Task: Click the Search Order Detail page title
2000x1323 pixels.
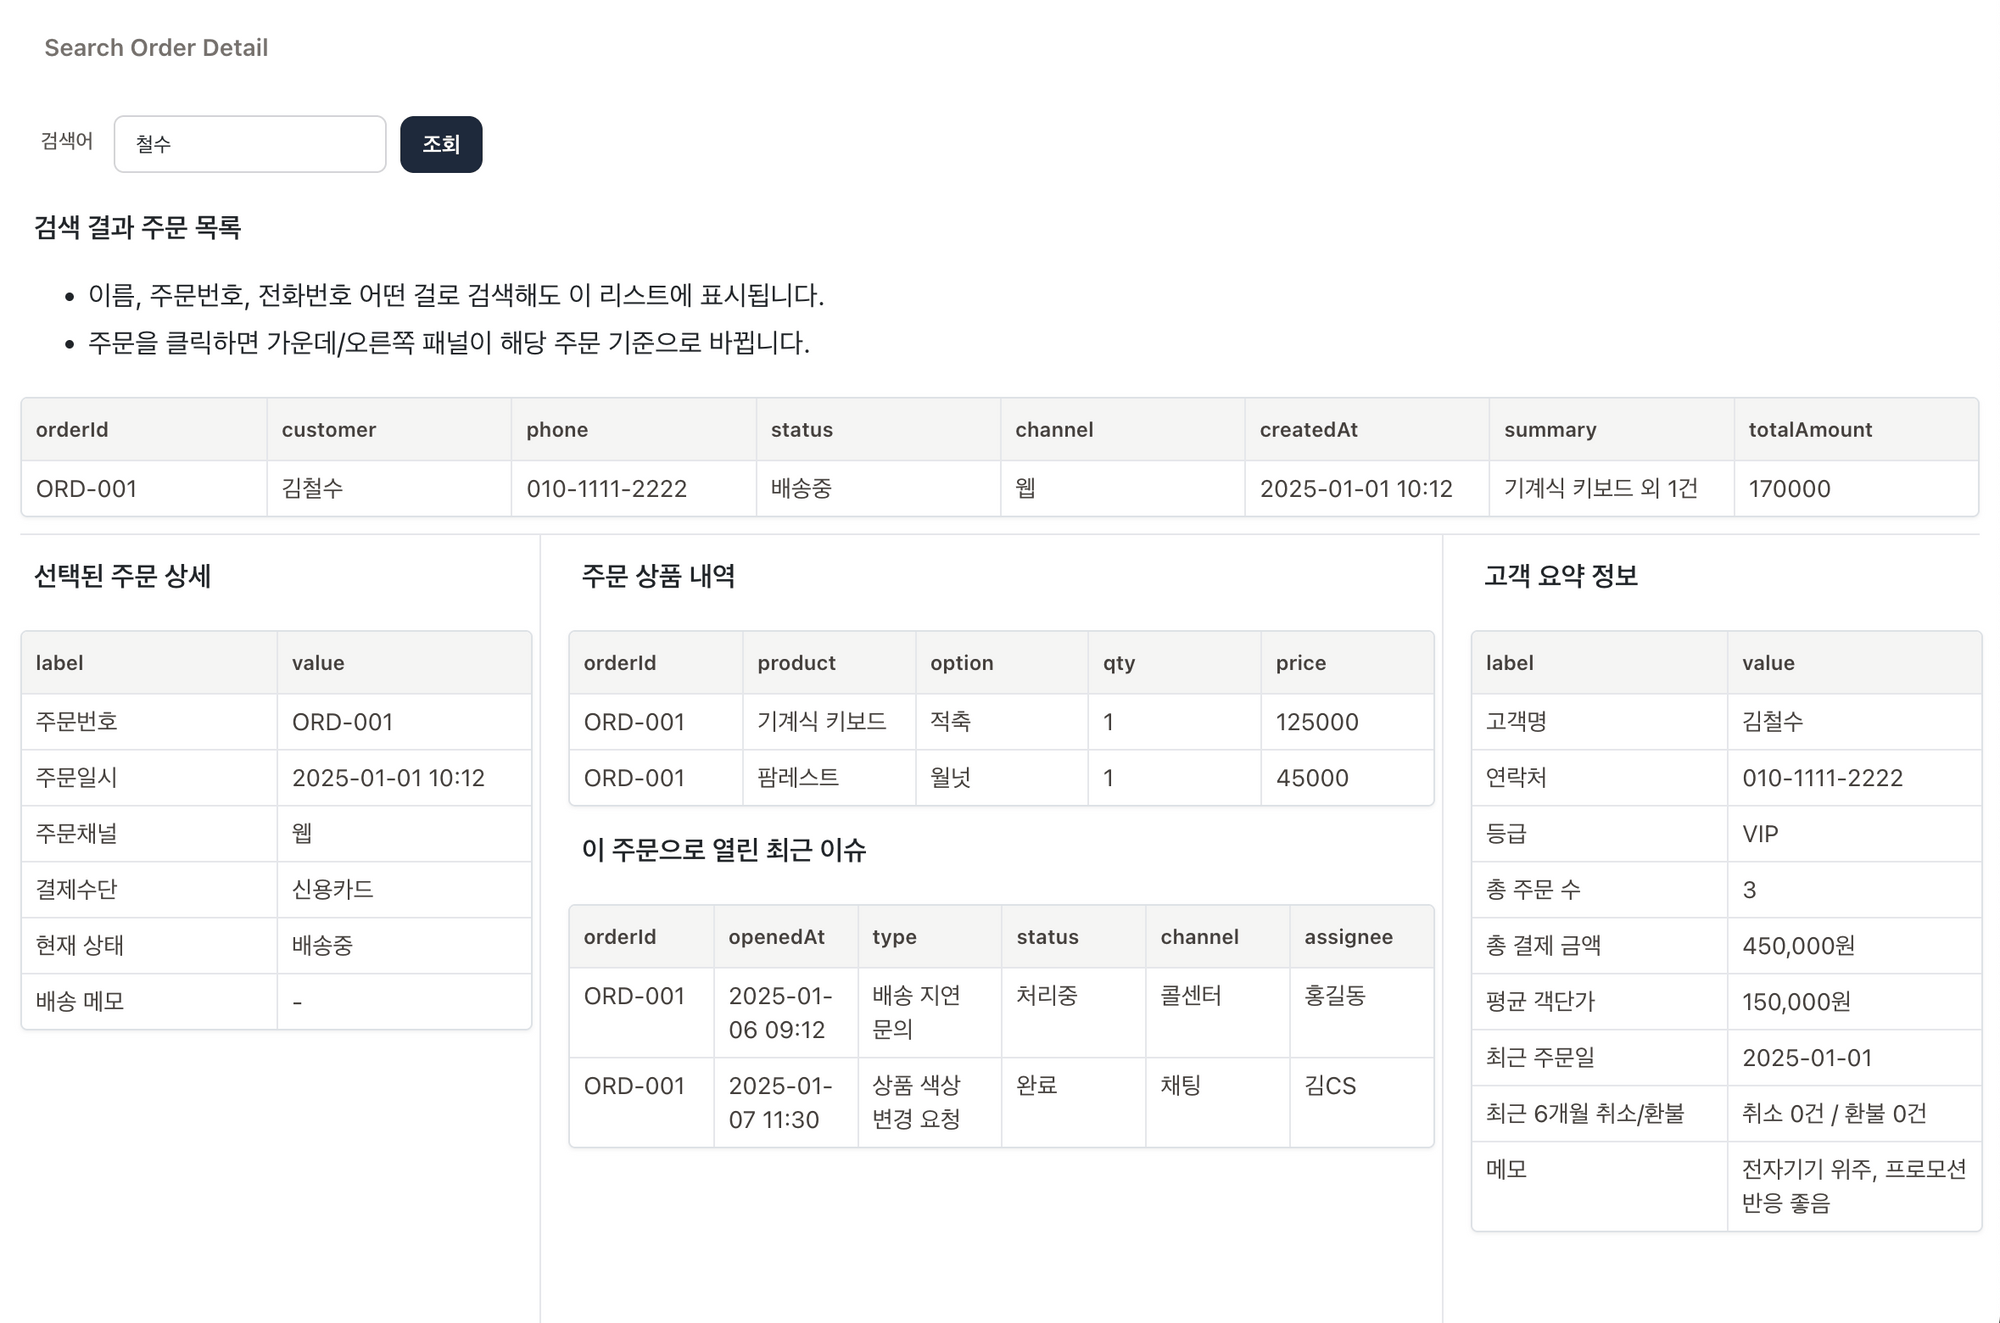Action: click(x=155, y=47)
